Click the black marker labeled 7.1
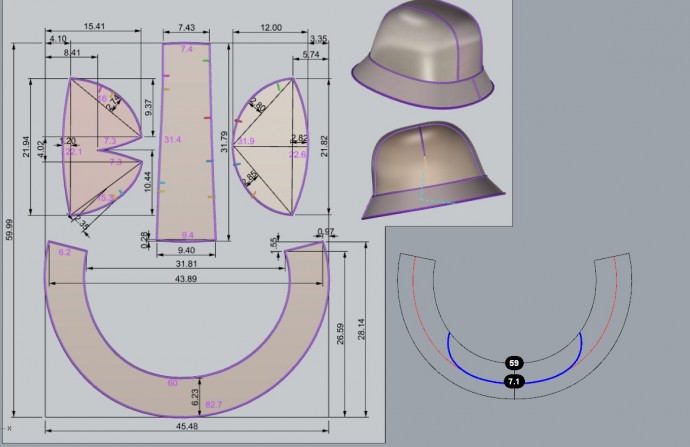690x447 pixels. 513,381
